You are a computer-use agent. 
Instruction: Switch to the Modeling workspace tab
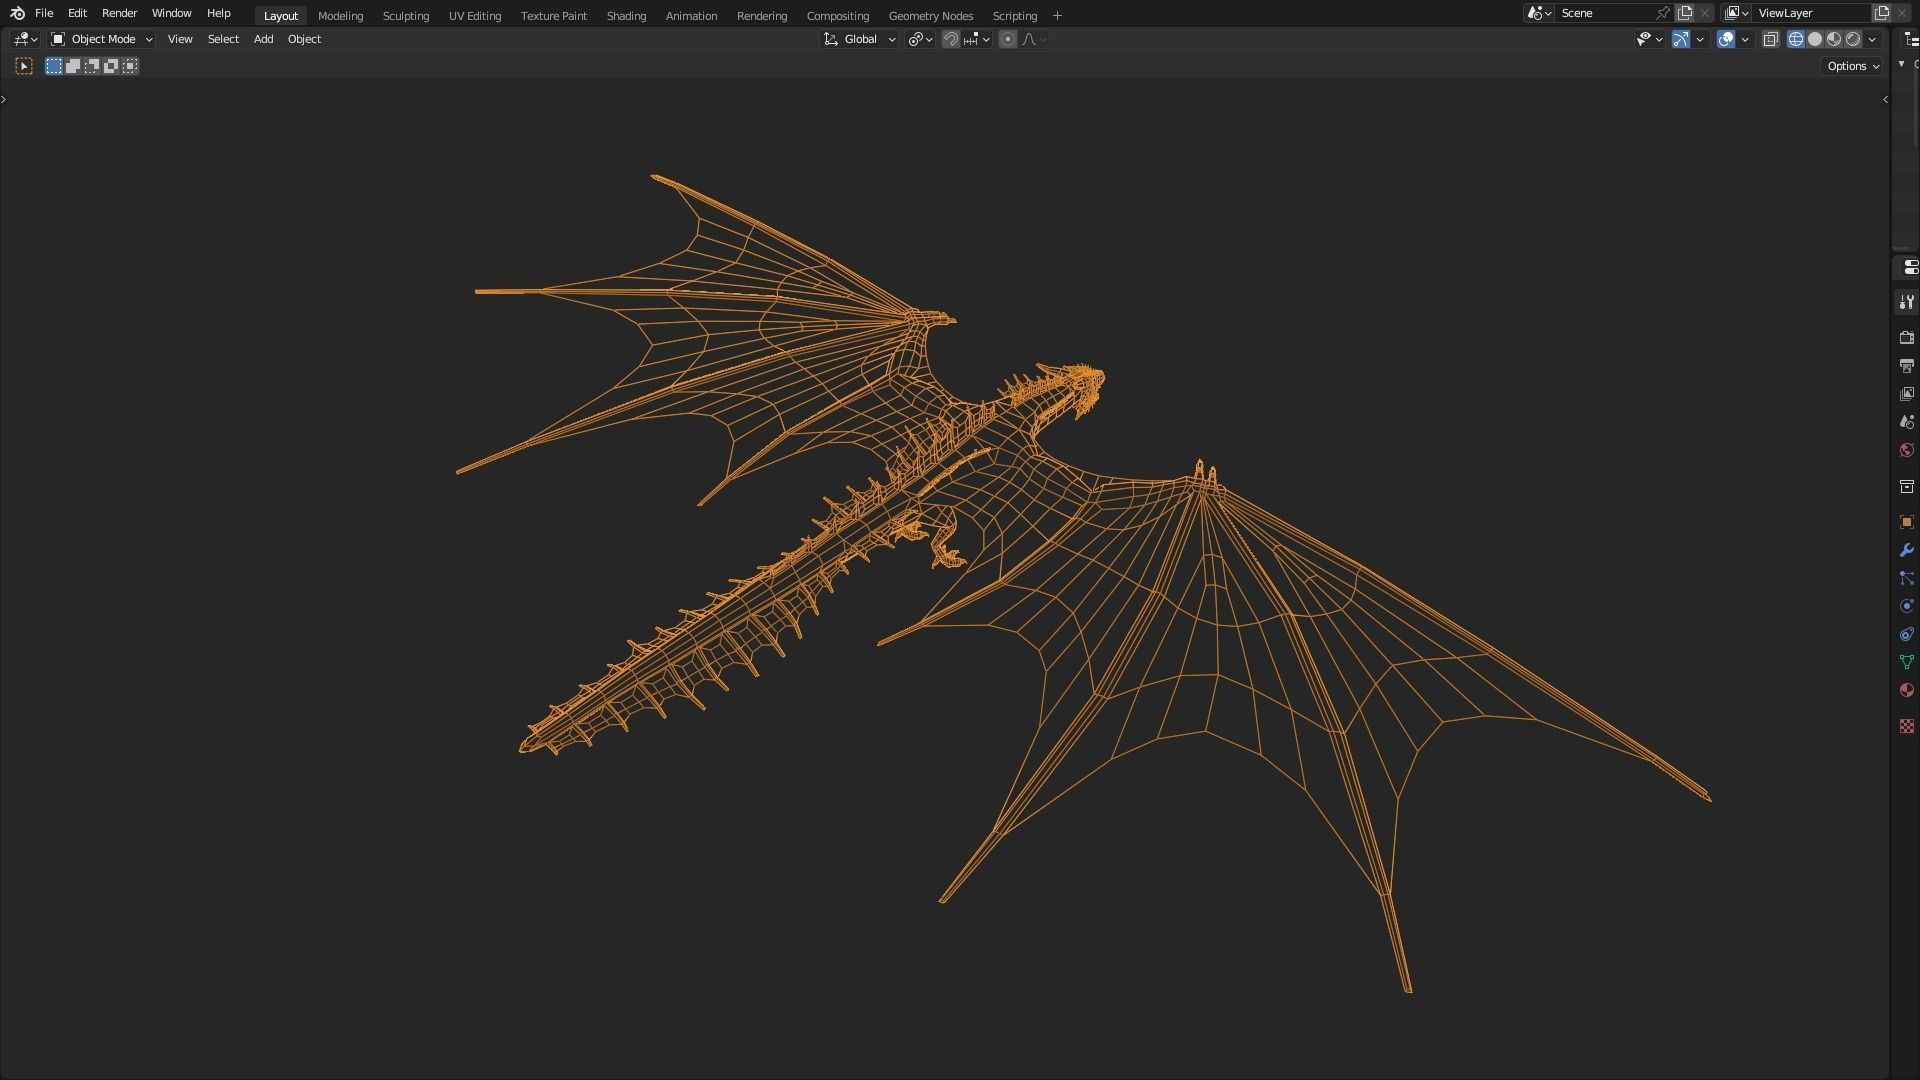click(x=340, y=16)
